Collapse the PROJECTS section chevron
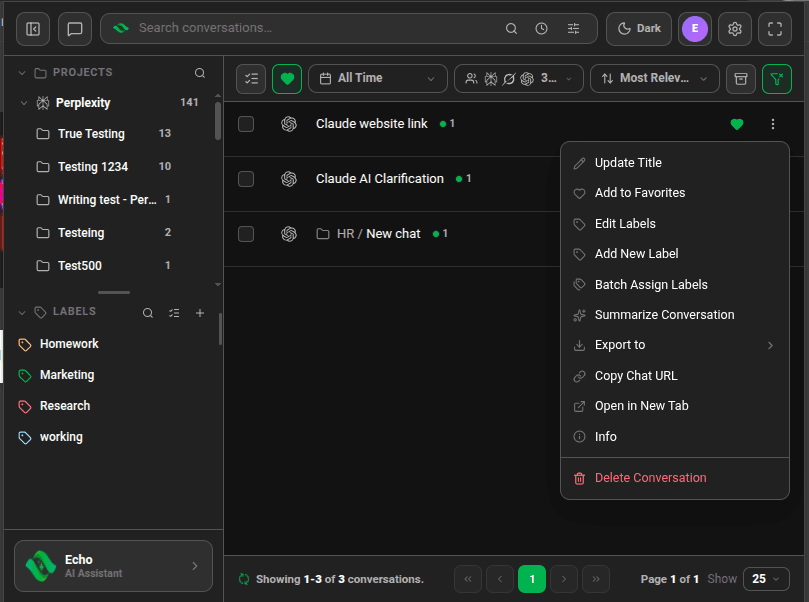 [22, 73]
